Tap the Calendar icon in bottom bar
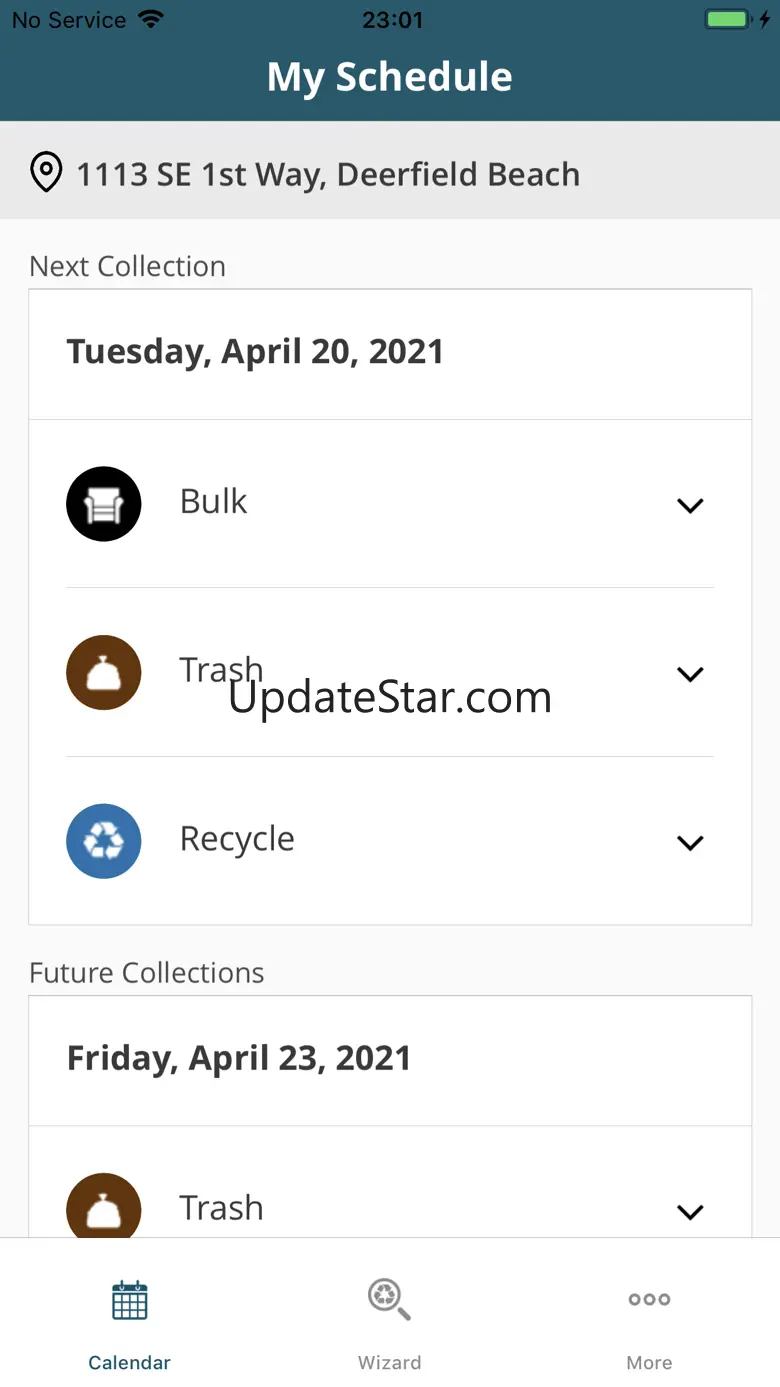This screenshot has width=780, height=1387. [130, 1300]
